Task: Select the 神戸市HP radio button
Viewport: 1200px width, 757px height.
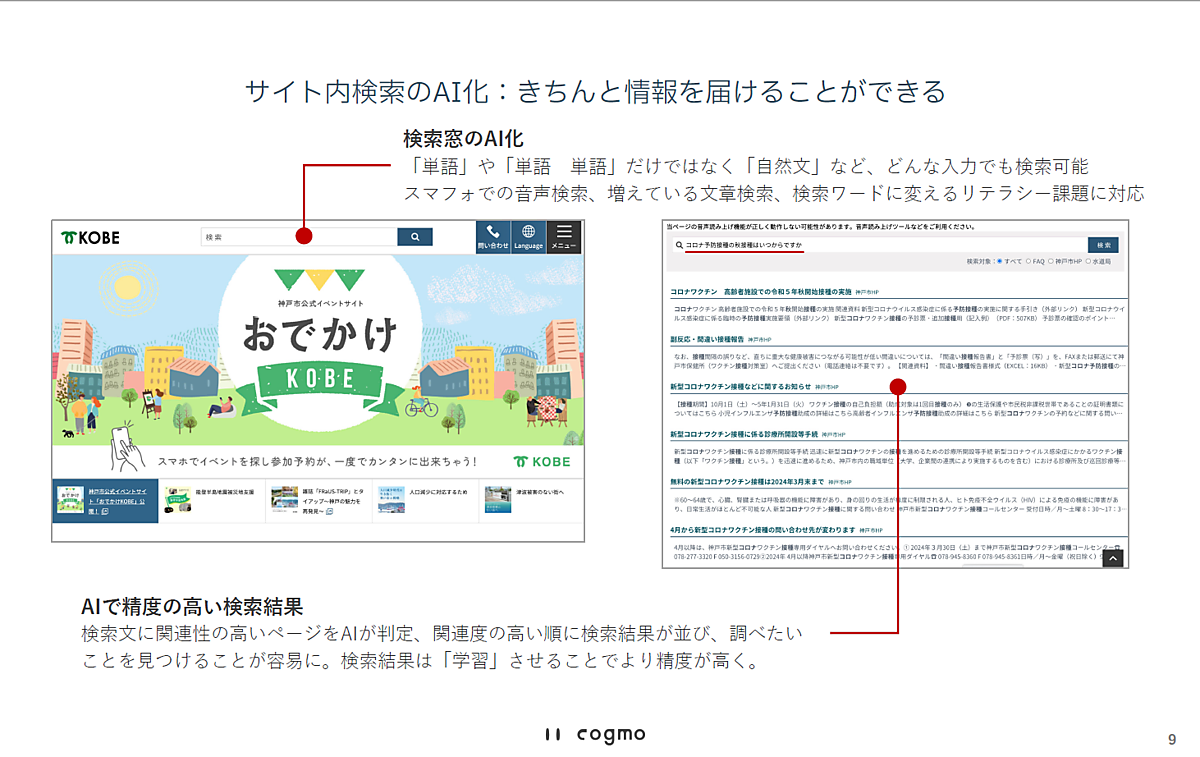Action: pyautogui.click(x=1052, y=261)
